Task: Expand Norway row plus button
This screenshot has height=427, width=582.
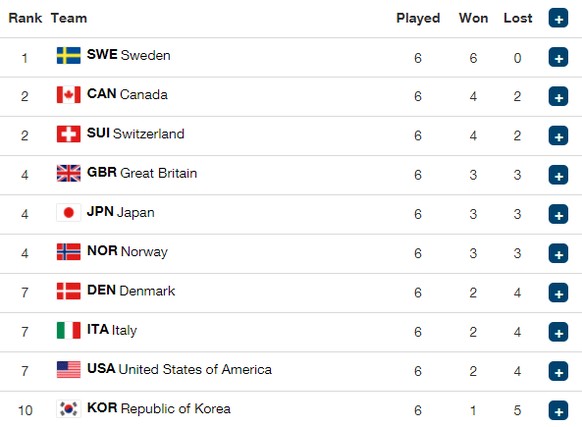Action: (x=558, y=253)
